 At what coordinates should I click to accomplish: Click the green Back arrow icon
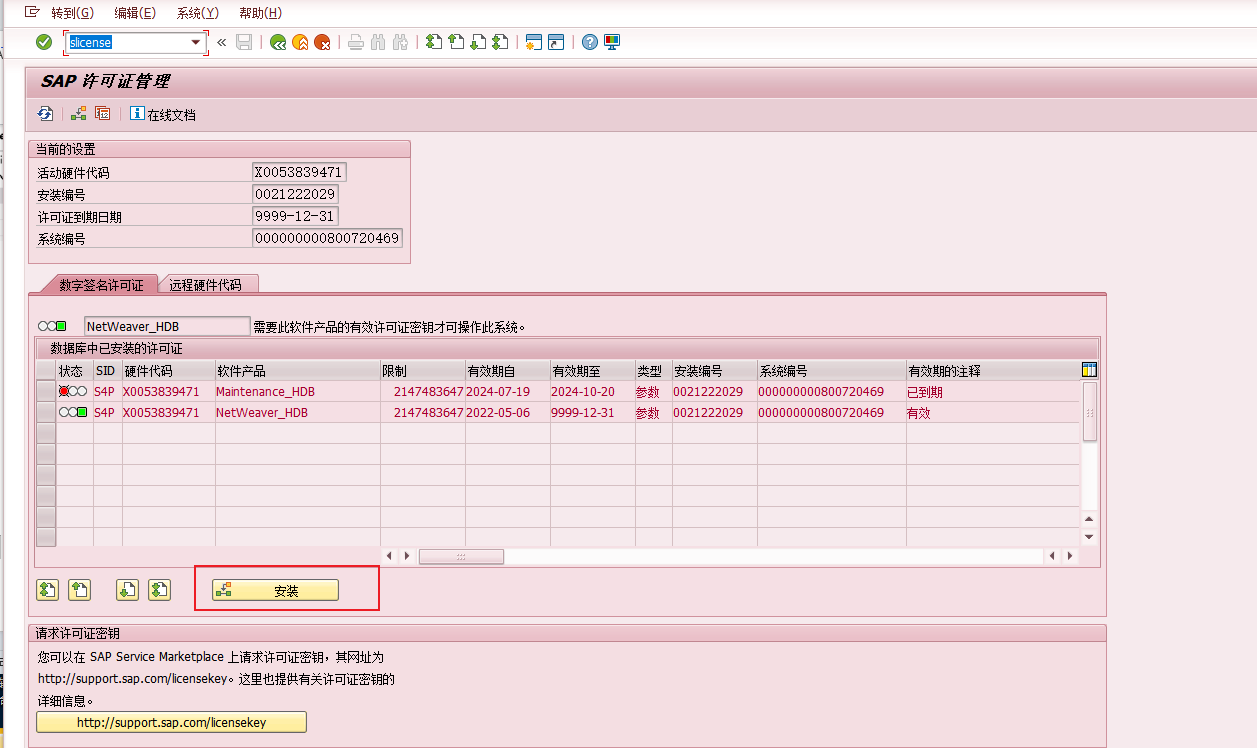point(278,42)
